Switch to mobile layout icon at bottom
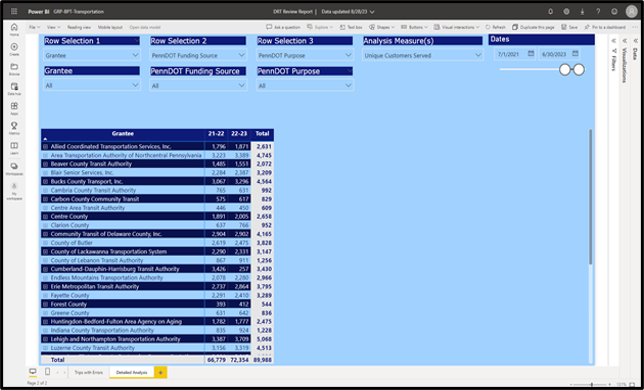This screenshot has height=390, width=644. [x=47, y=372]
